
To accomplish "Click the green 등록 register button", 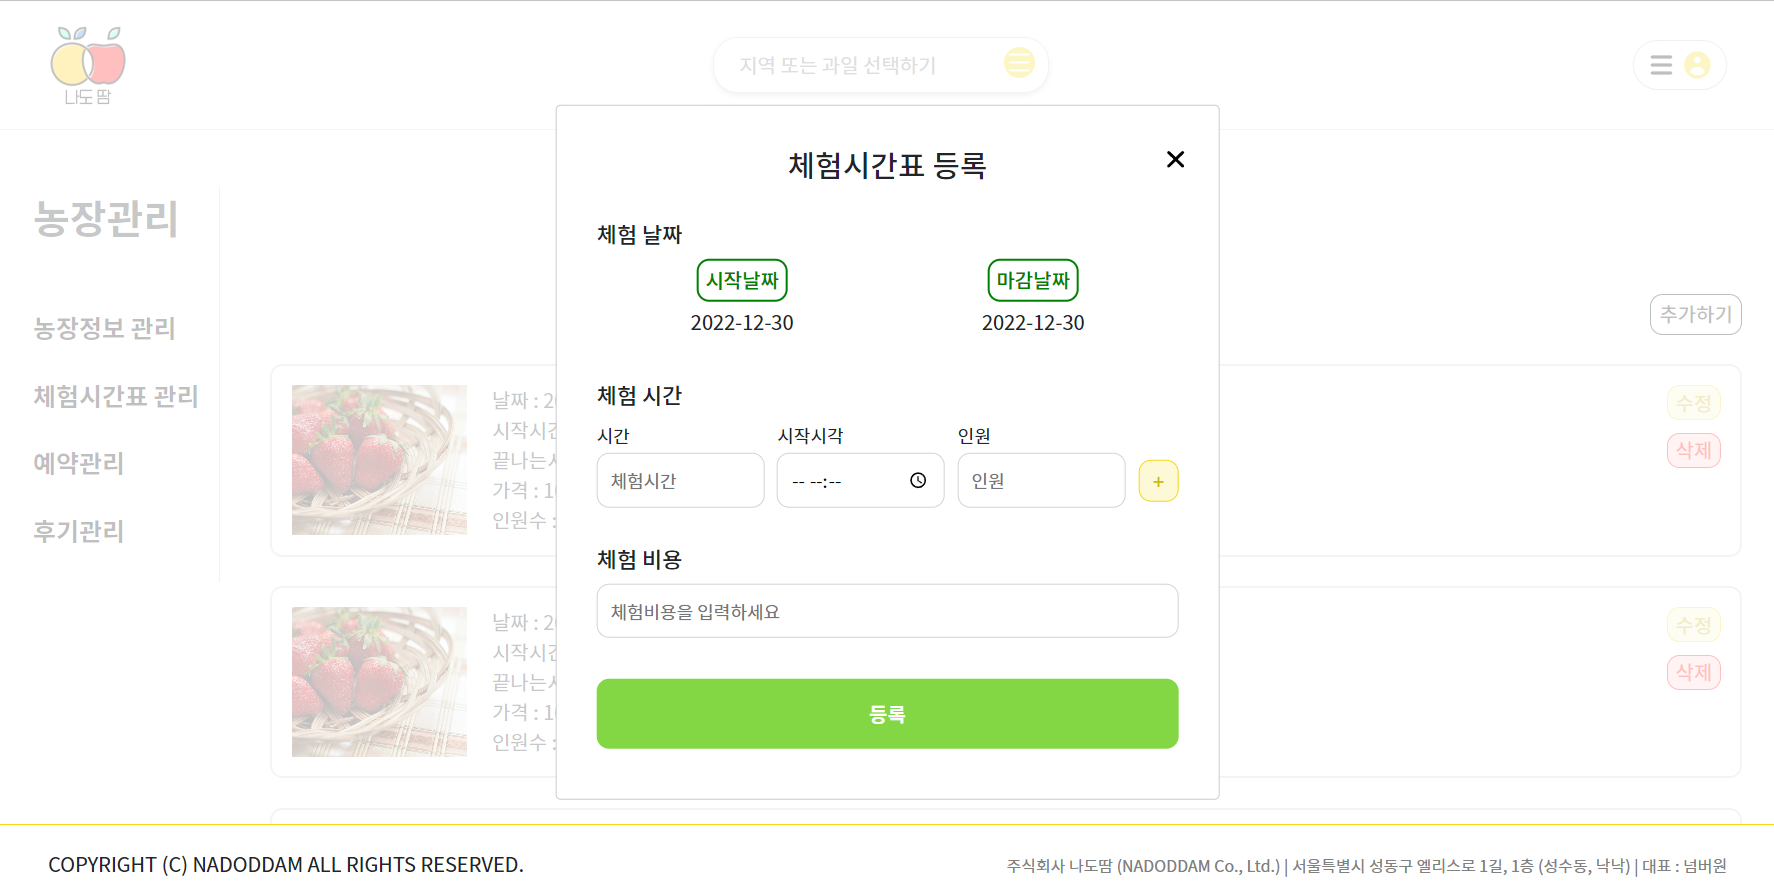I will click(x=887, y=713).
